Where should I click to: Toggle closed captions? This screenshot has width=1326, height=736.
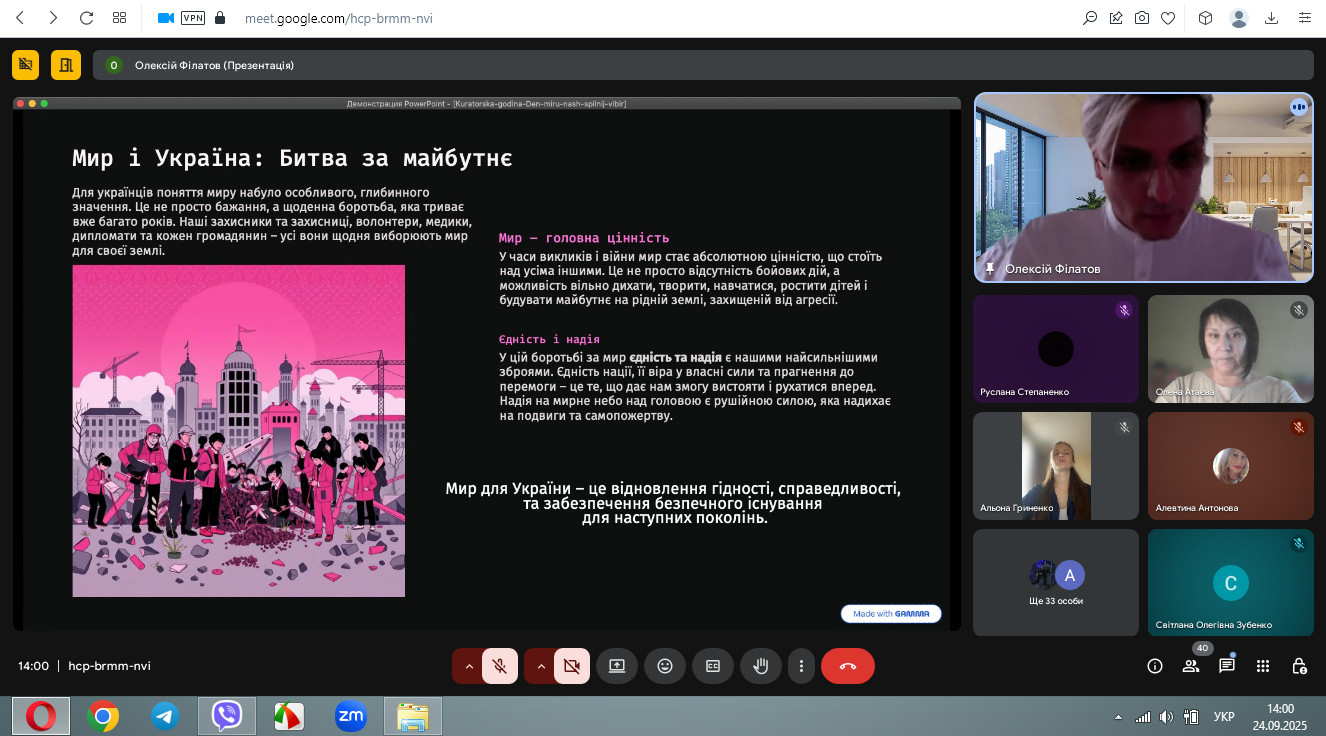tap(713, 666)
